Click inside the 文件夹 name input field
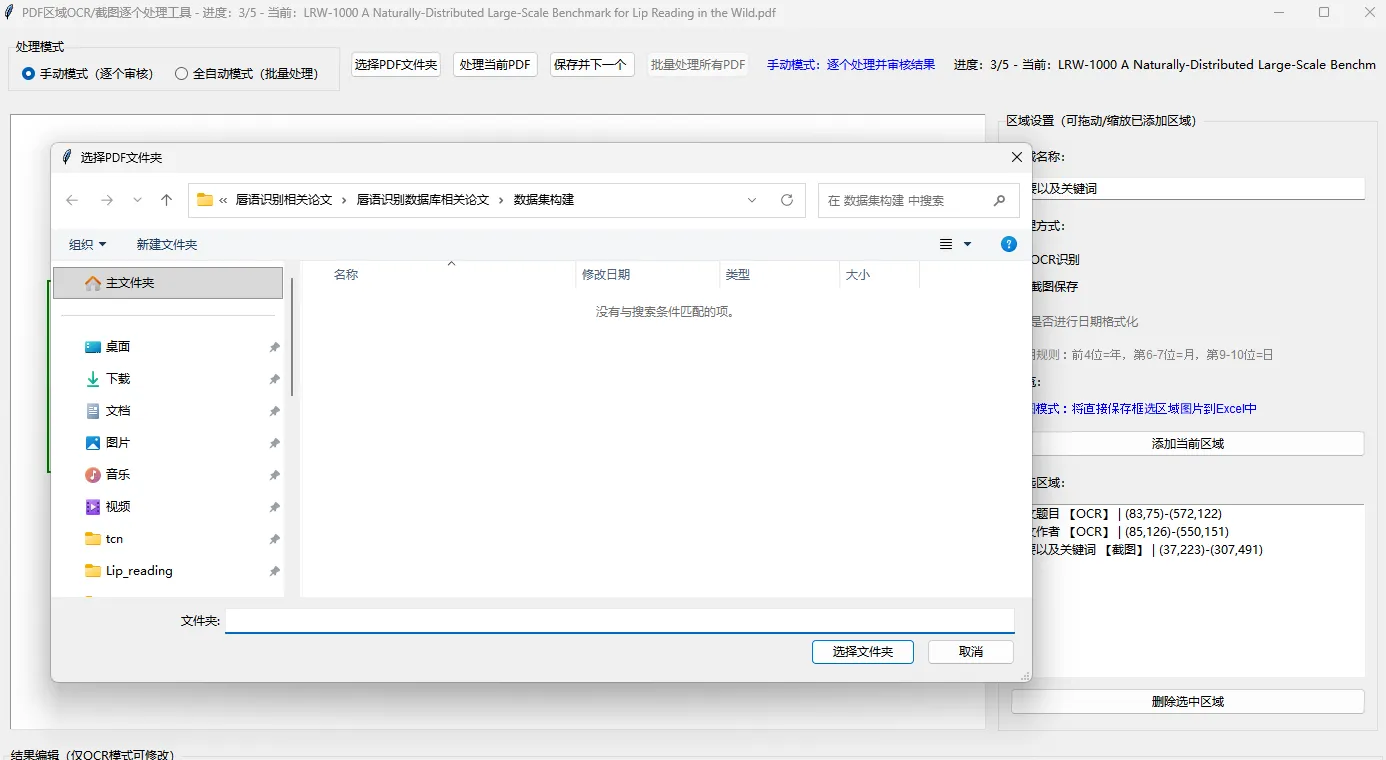The image size is (1386, 760). click(619, 620)
